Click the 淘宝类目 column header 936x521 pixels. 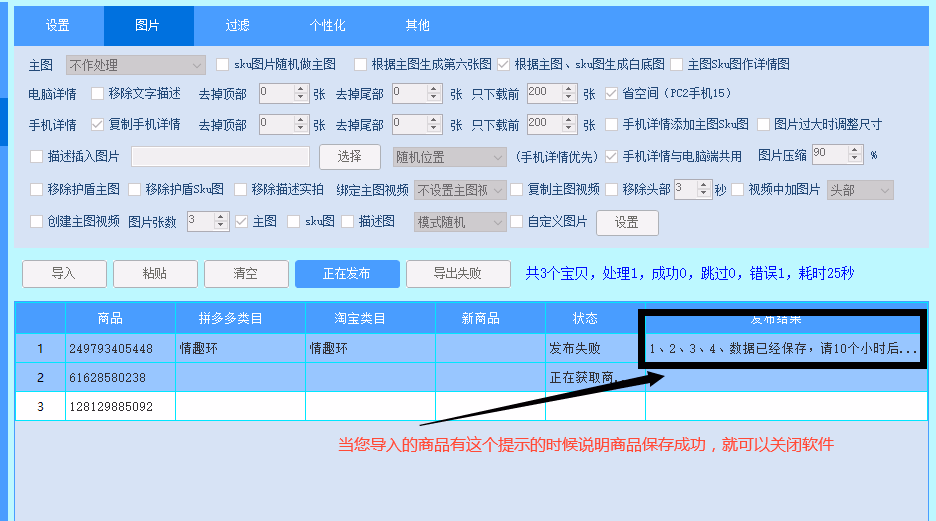coord(371,318)
